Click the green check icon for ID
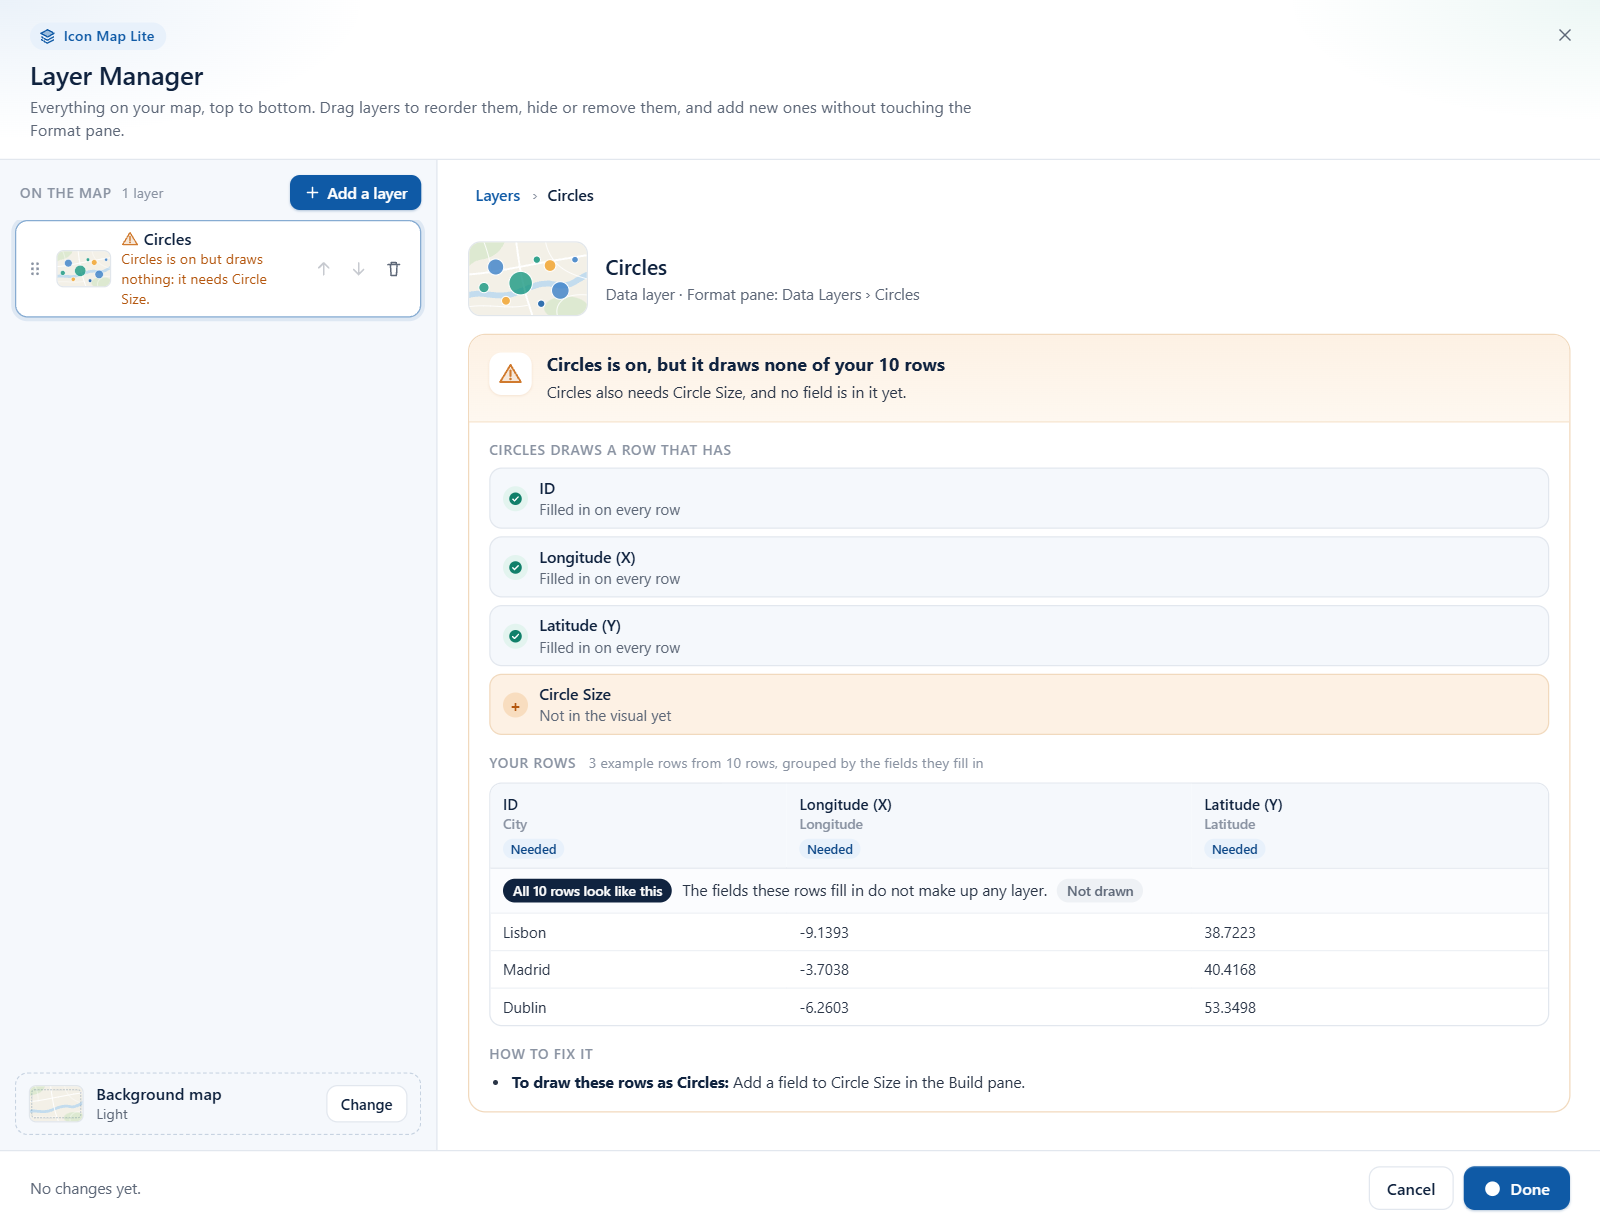 click(x=516, y=499)
